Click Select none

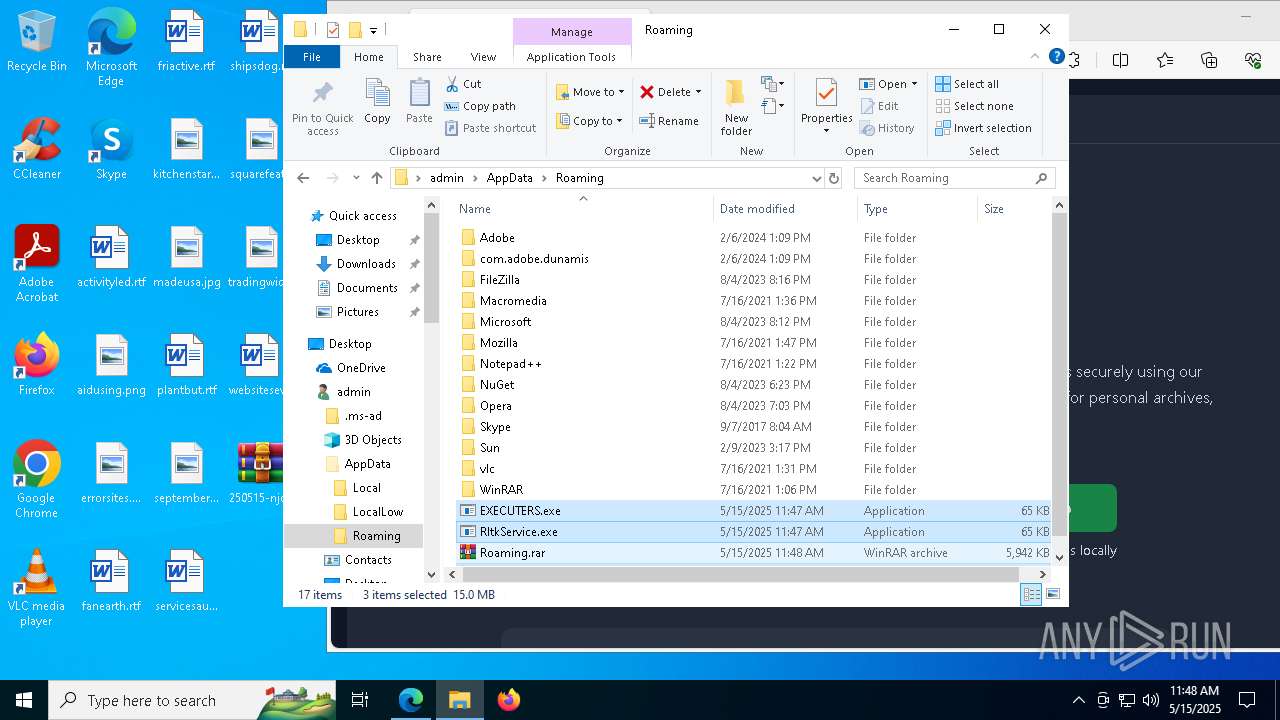974,106
